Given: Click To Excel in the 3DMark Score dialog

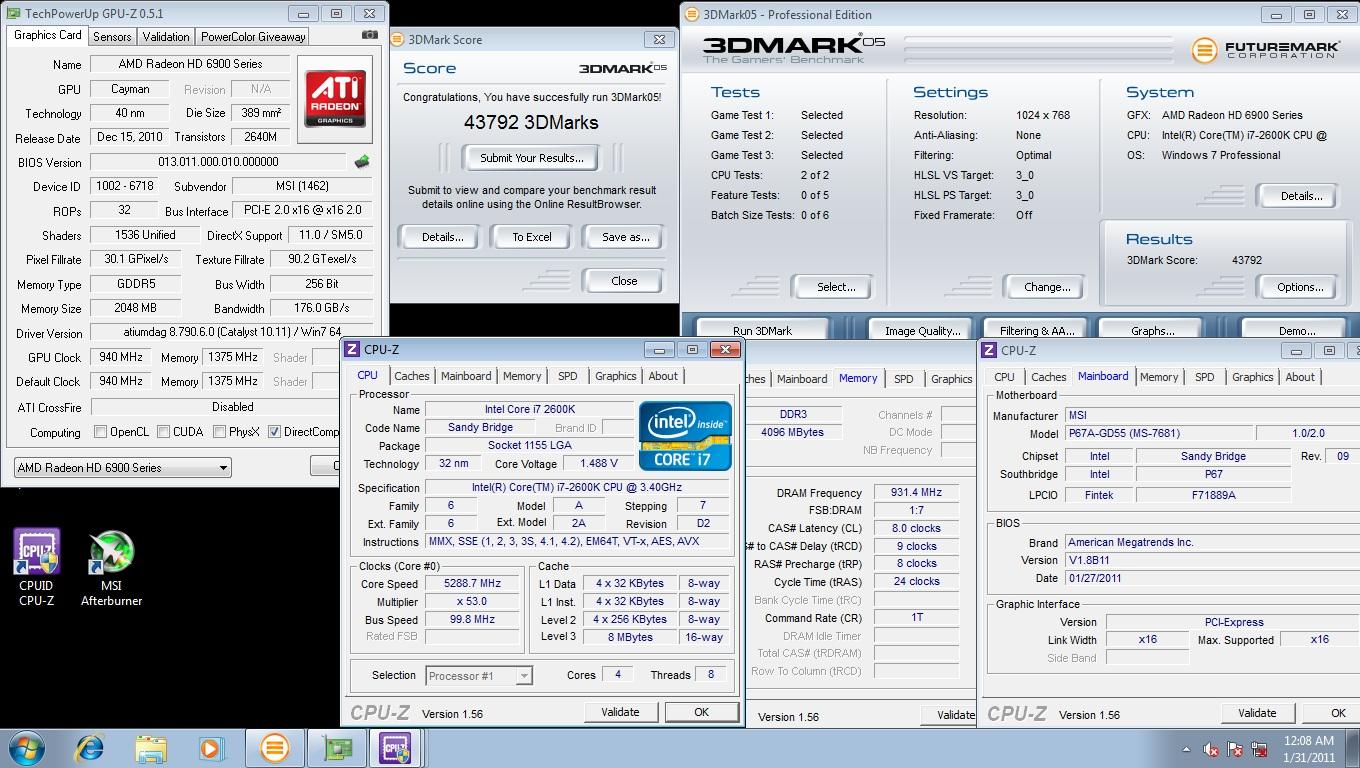Looking at the screenshot, I should click(532, 237).
